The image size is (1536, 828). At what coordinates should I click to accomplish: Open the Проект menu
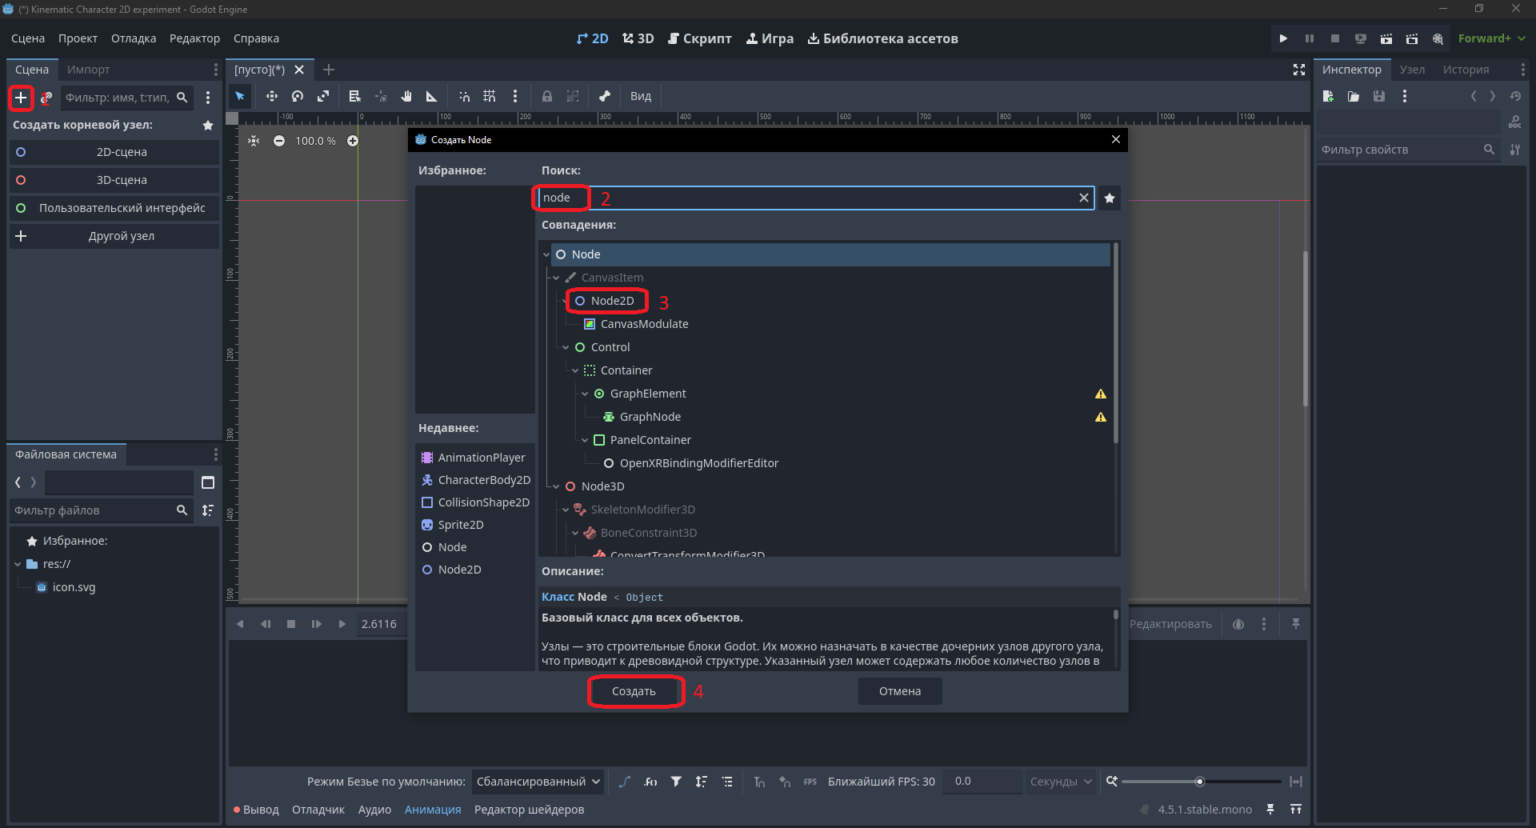78,38
